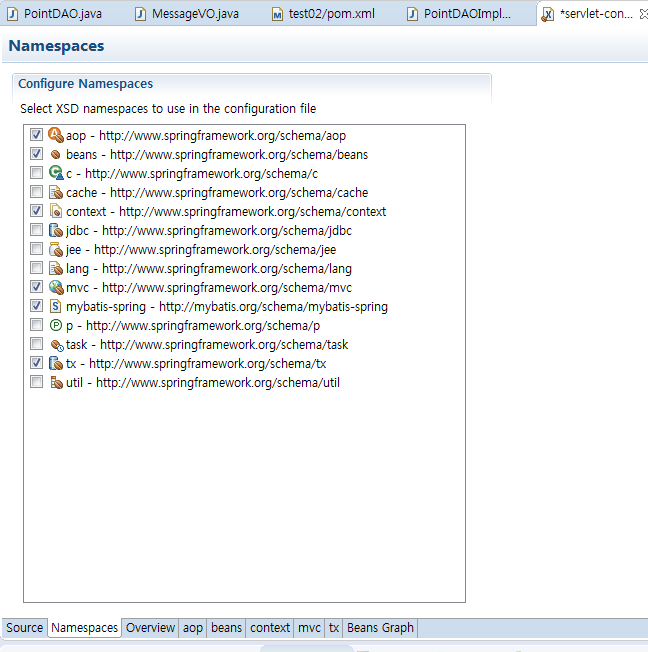Screen dimensions: 648x652
Task: Click the lang namespace icon
Action: pyautogui.click(x=56, y=268)
